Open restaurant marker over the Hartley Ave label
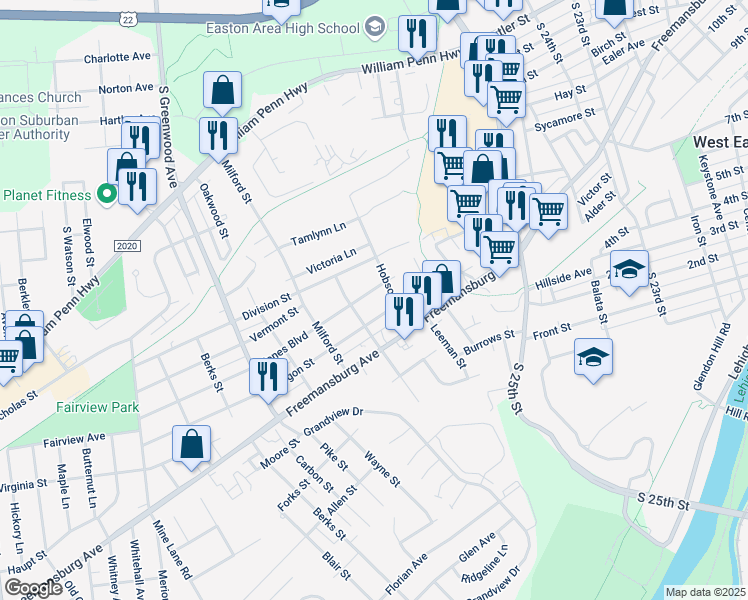Screen dimensions: 748x600 [143, 138]
